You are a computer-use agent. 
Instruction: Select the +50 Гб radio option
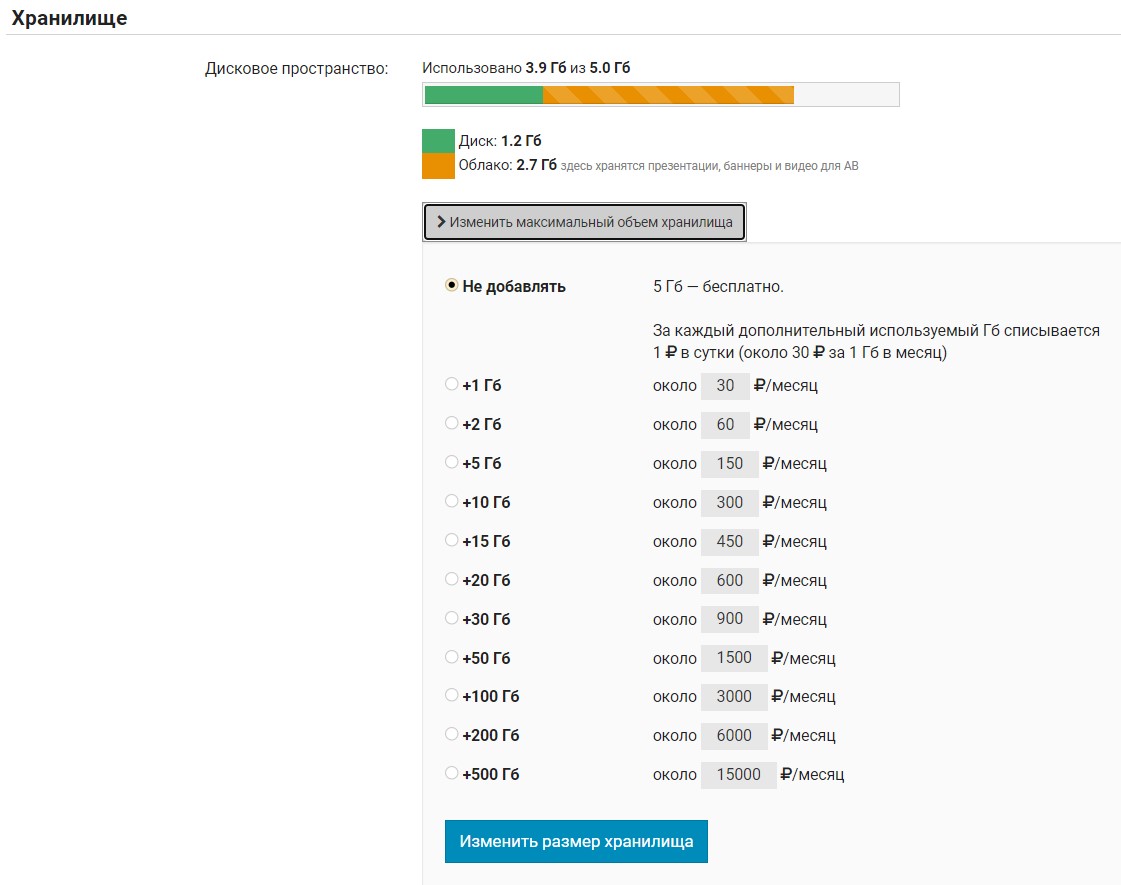[x=451, y=657]
